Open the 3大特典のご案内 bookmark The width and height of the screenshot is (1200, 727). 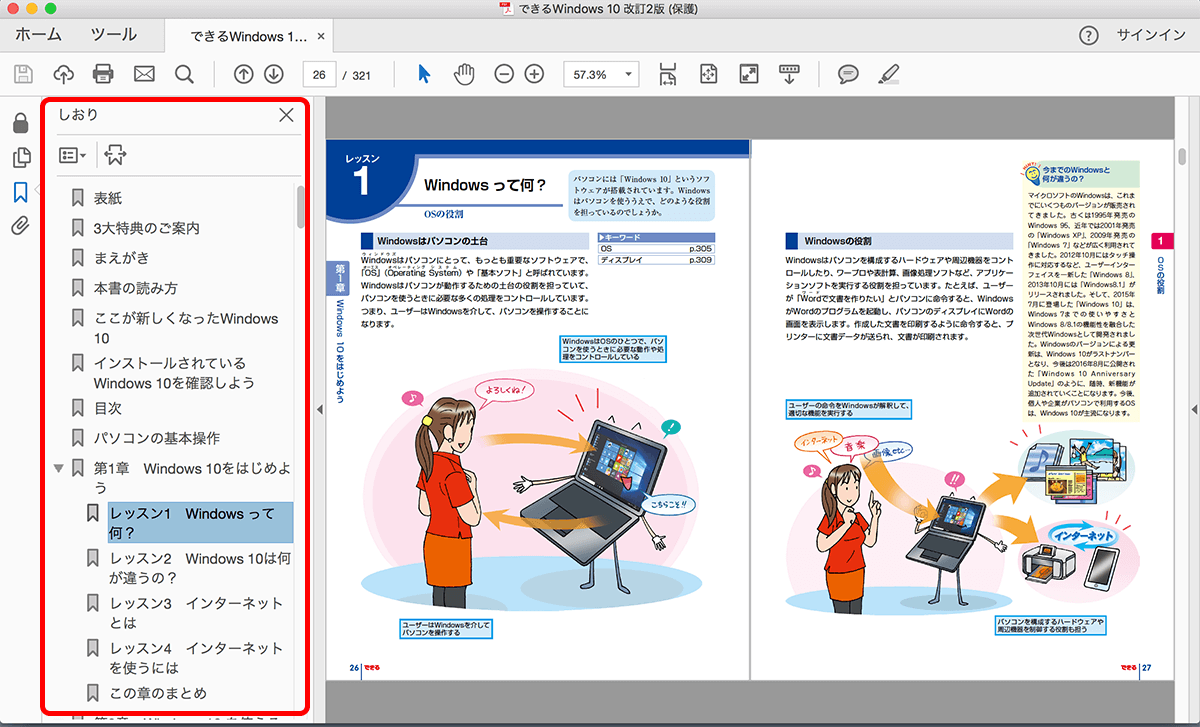pyautogui.click(x=146, y=228)
